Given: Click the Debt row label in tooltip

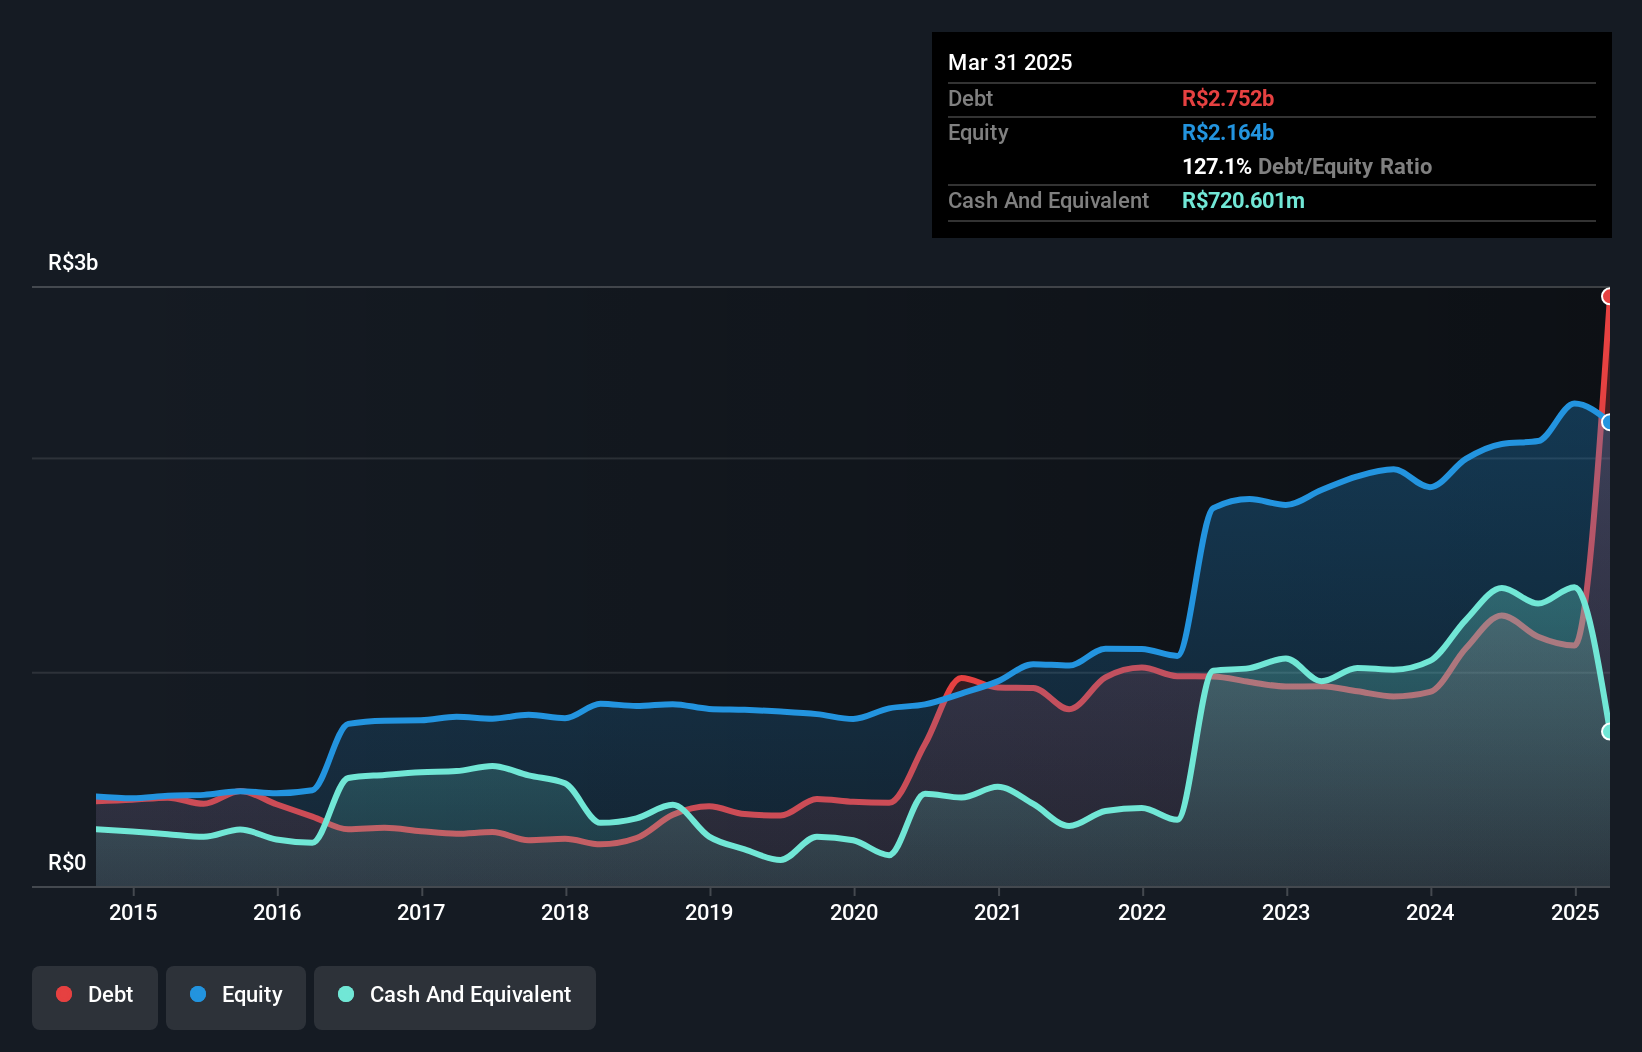Looking at the screenshot, I should (x=970, y=98).
